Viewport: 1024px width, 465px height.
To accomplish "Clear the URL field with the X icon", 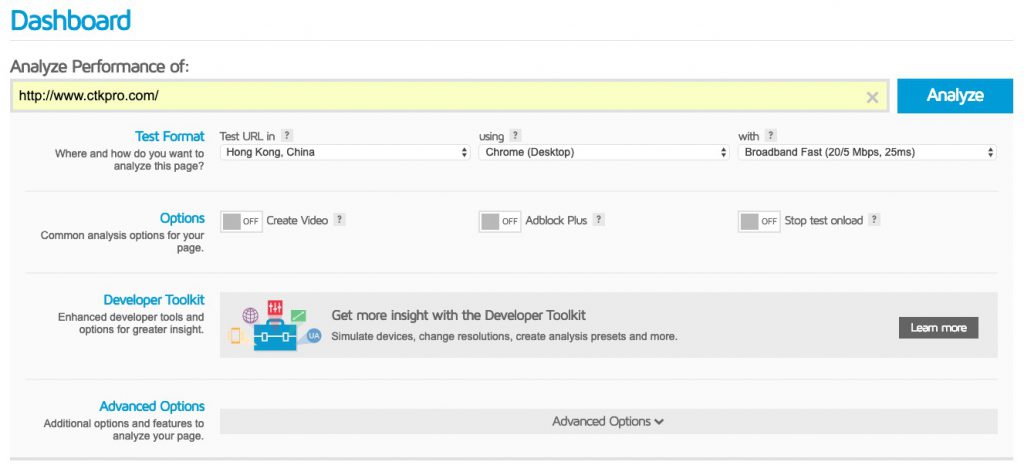I will pos(872,98).
